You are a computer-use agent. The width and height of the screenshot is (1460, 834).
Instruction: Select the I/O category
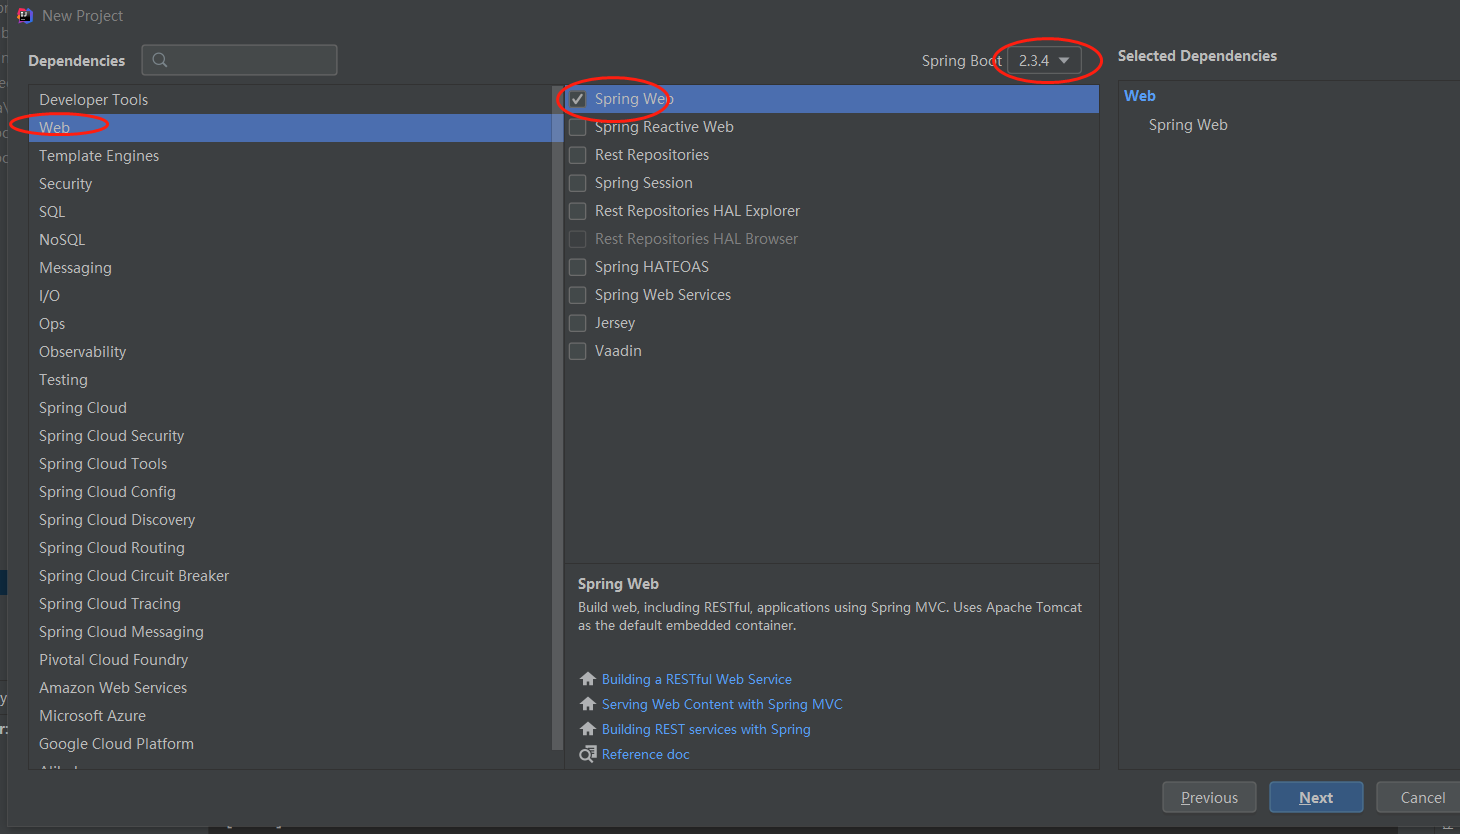point(290,296)
